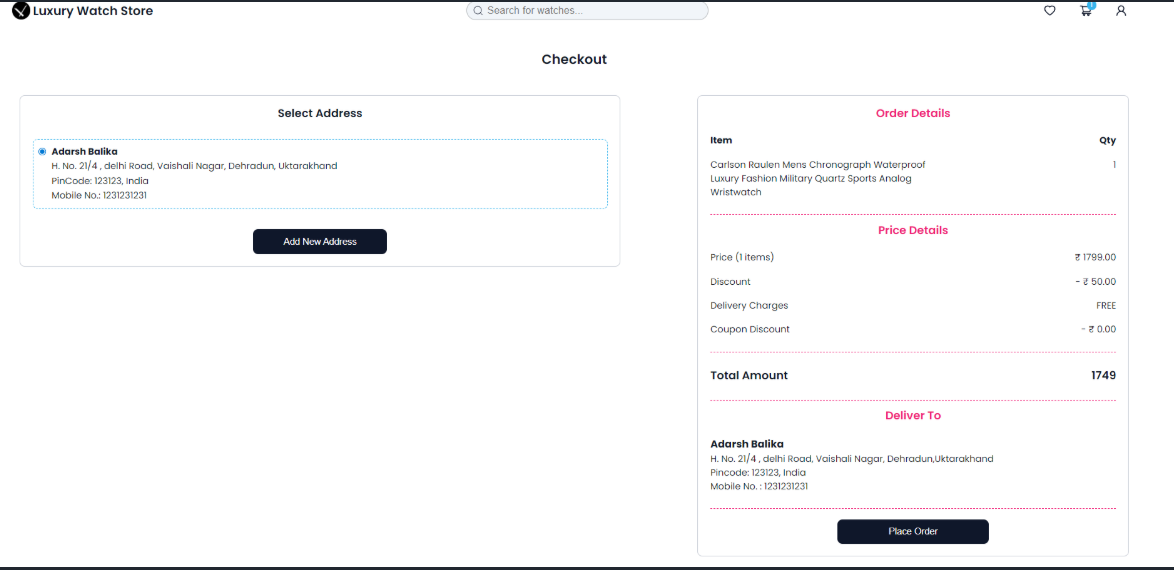This screenshot has width=1174, height=570.
Task: Click the cart item count badge
Action: tap(1091, 5)
